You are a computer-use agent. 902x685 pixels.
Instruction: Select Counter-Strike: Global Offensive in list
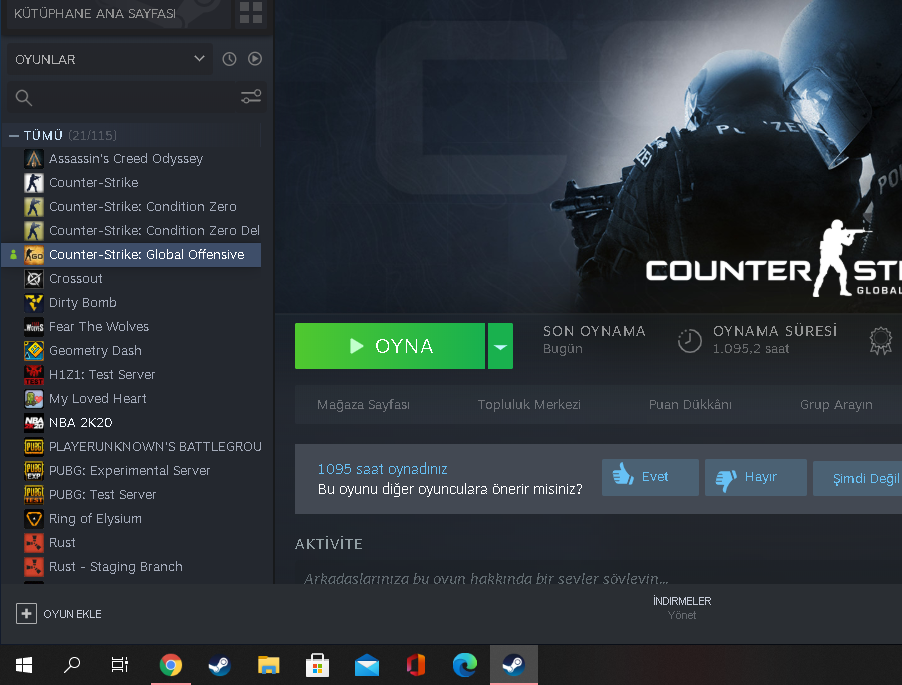pos(131,255)
